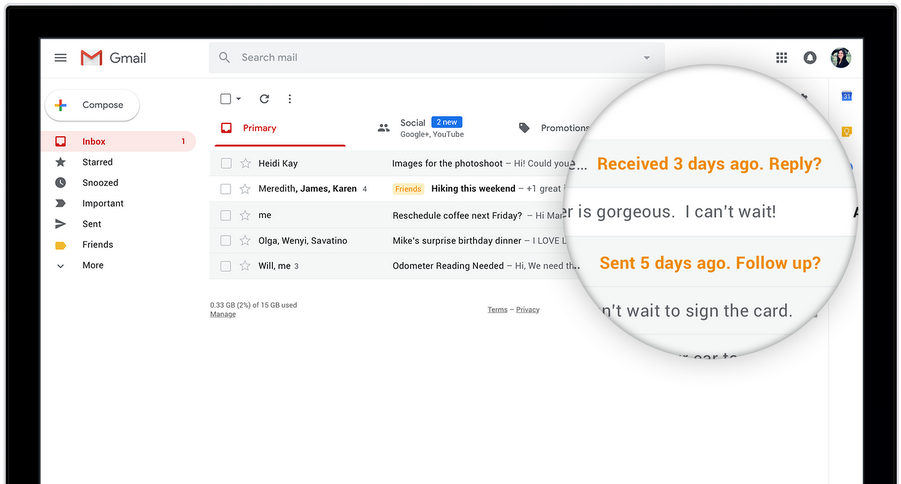Open Google Keep in side panel
The height and width of the screenshot is (484, 901).
click(846, 132)
